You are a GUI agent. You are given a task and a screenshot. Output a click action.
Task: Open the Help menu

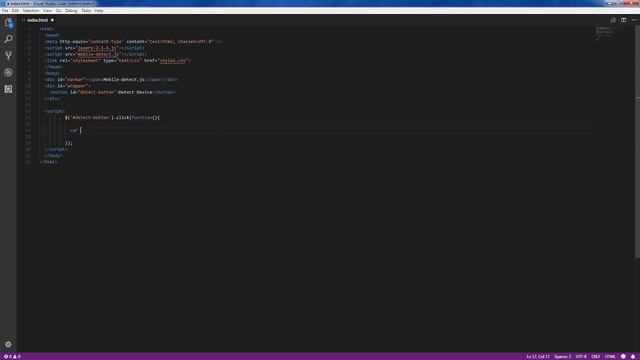point(99,11)
